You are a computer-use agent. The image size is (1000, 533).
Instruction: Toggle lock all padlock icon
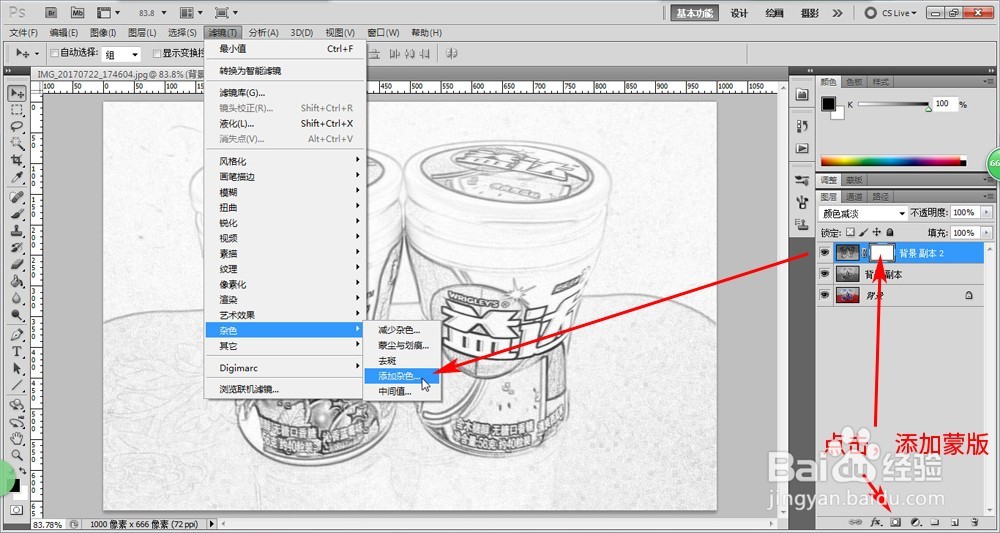(890, 233)
